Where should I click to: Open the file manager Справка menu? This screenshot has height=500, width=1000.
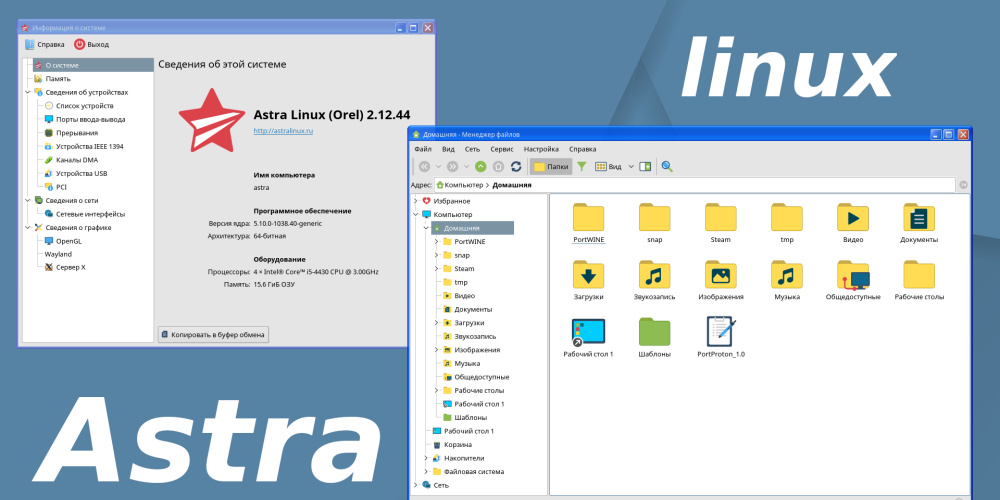(x=583, y=149)
